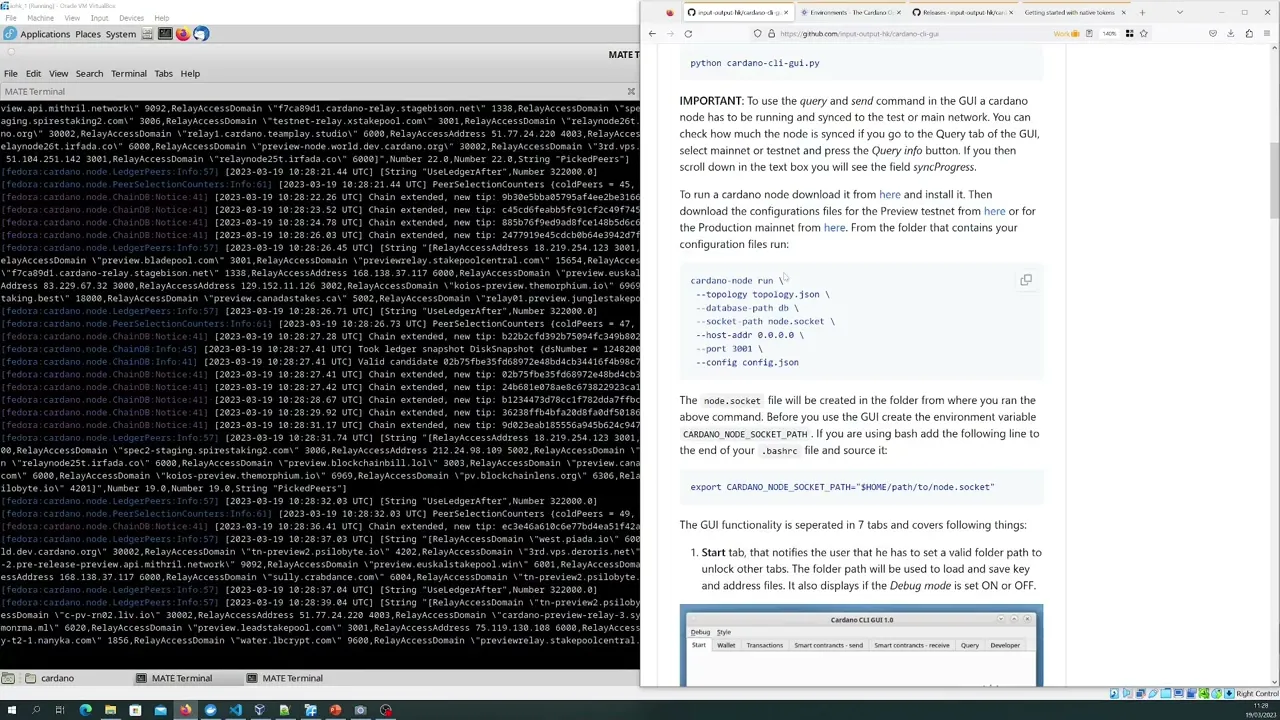Image resolution: width=1280 pixels, height=720 pixels.
Task: Bookmark this page with the star icon
Action: pyautogui.click(x=1144, y=33)
